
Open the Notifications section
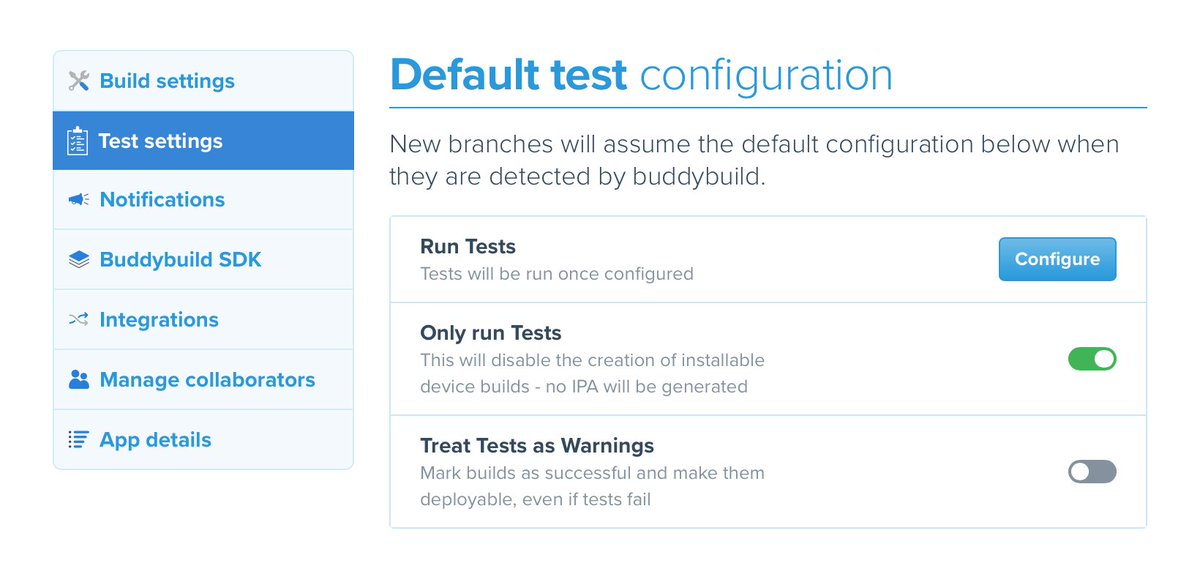tap(203, 200)
